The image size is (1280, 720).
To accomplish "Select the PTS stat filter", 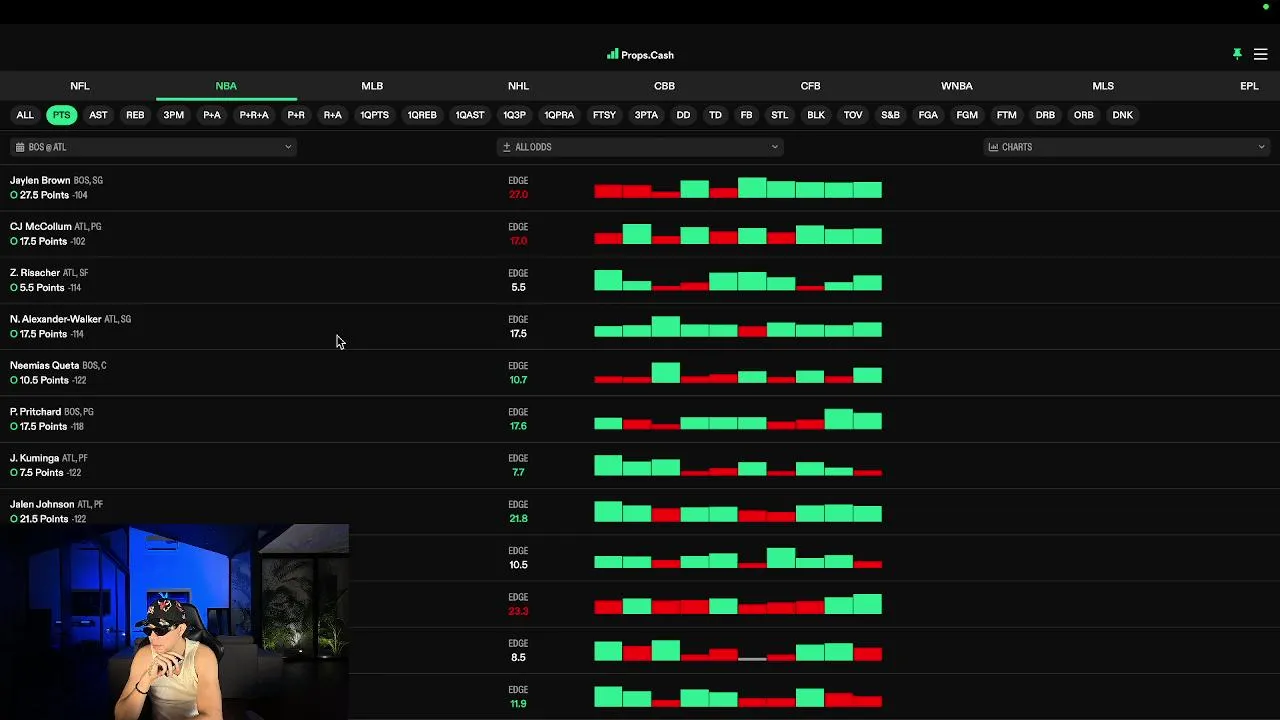I will pyautogui.click(x=62, y=115).
